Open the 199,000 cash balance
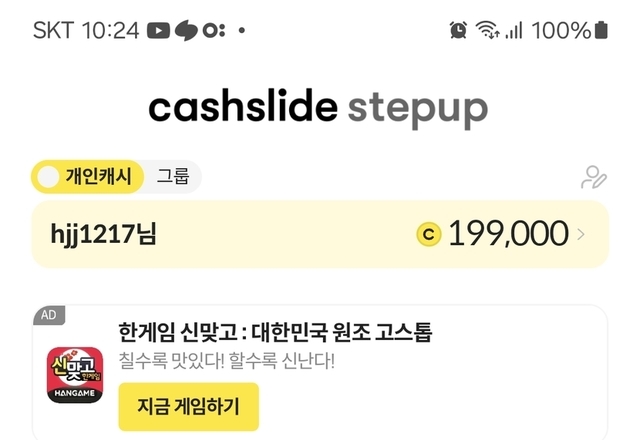The width and height of the screenshot is (640, 440). click(508, 234)
